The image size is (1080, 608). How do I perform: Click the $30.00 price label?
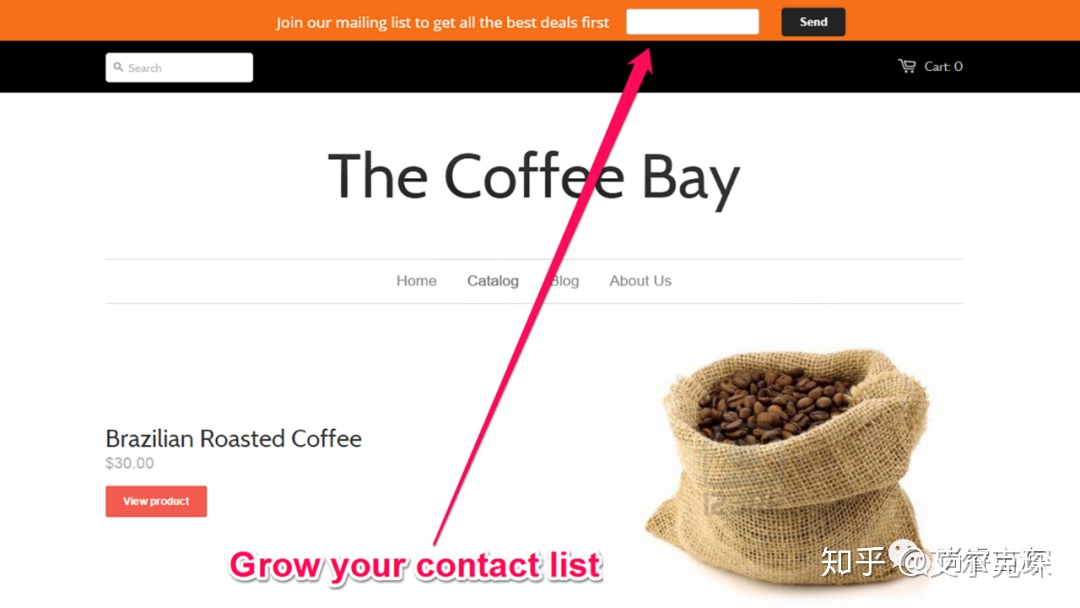pyautogui.click(x=129, y=463)
